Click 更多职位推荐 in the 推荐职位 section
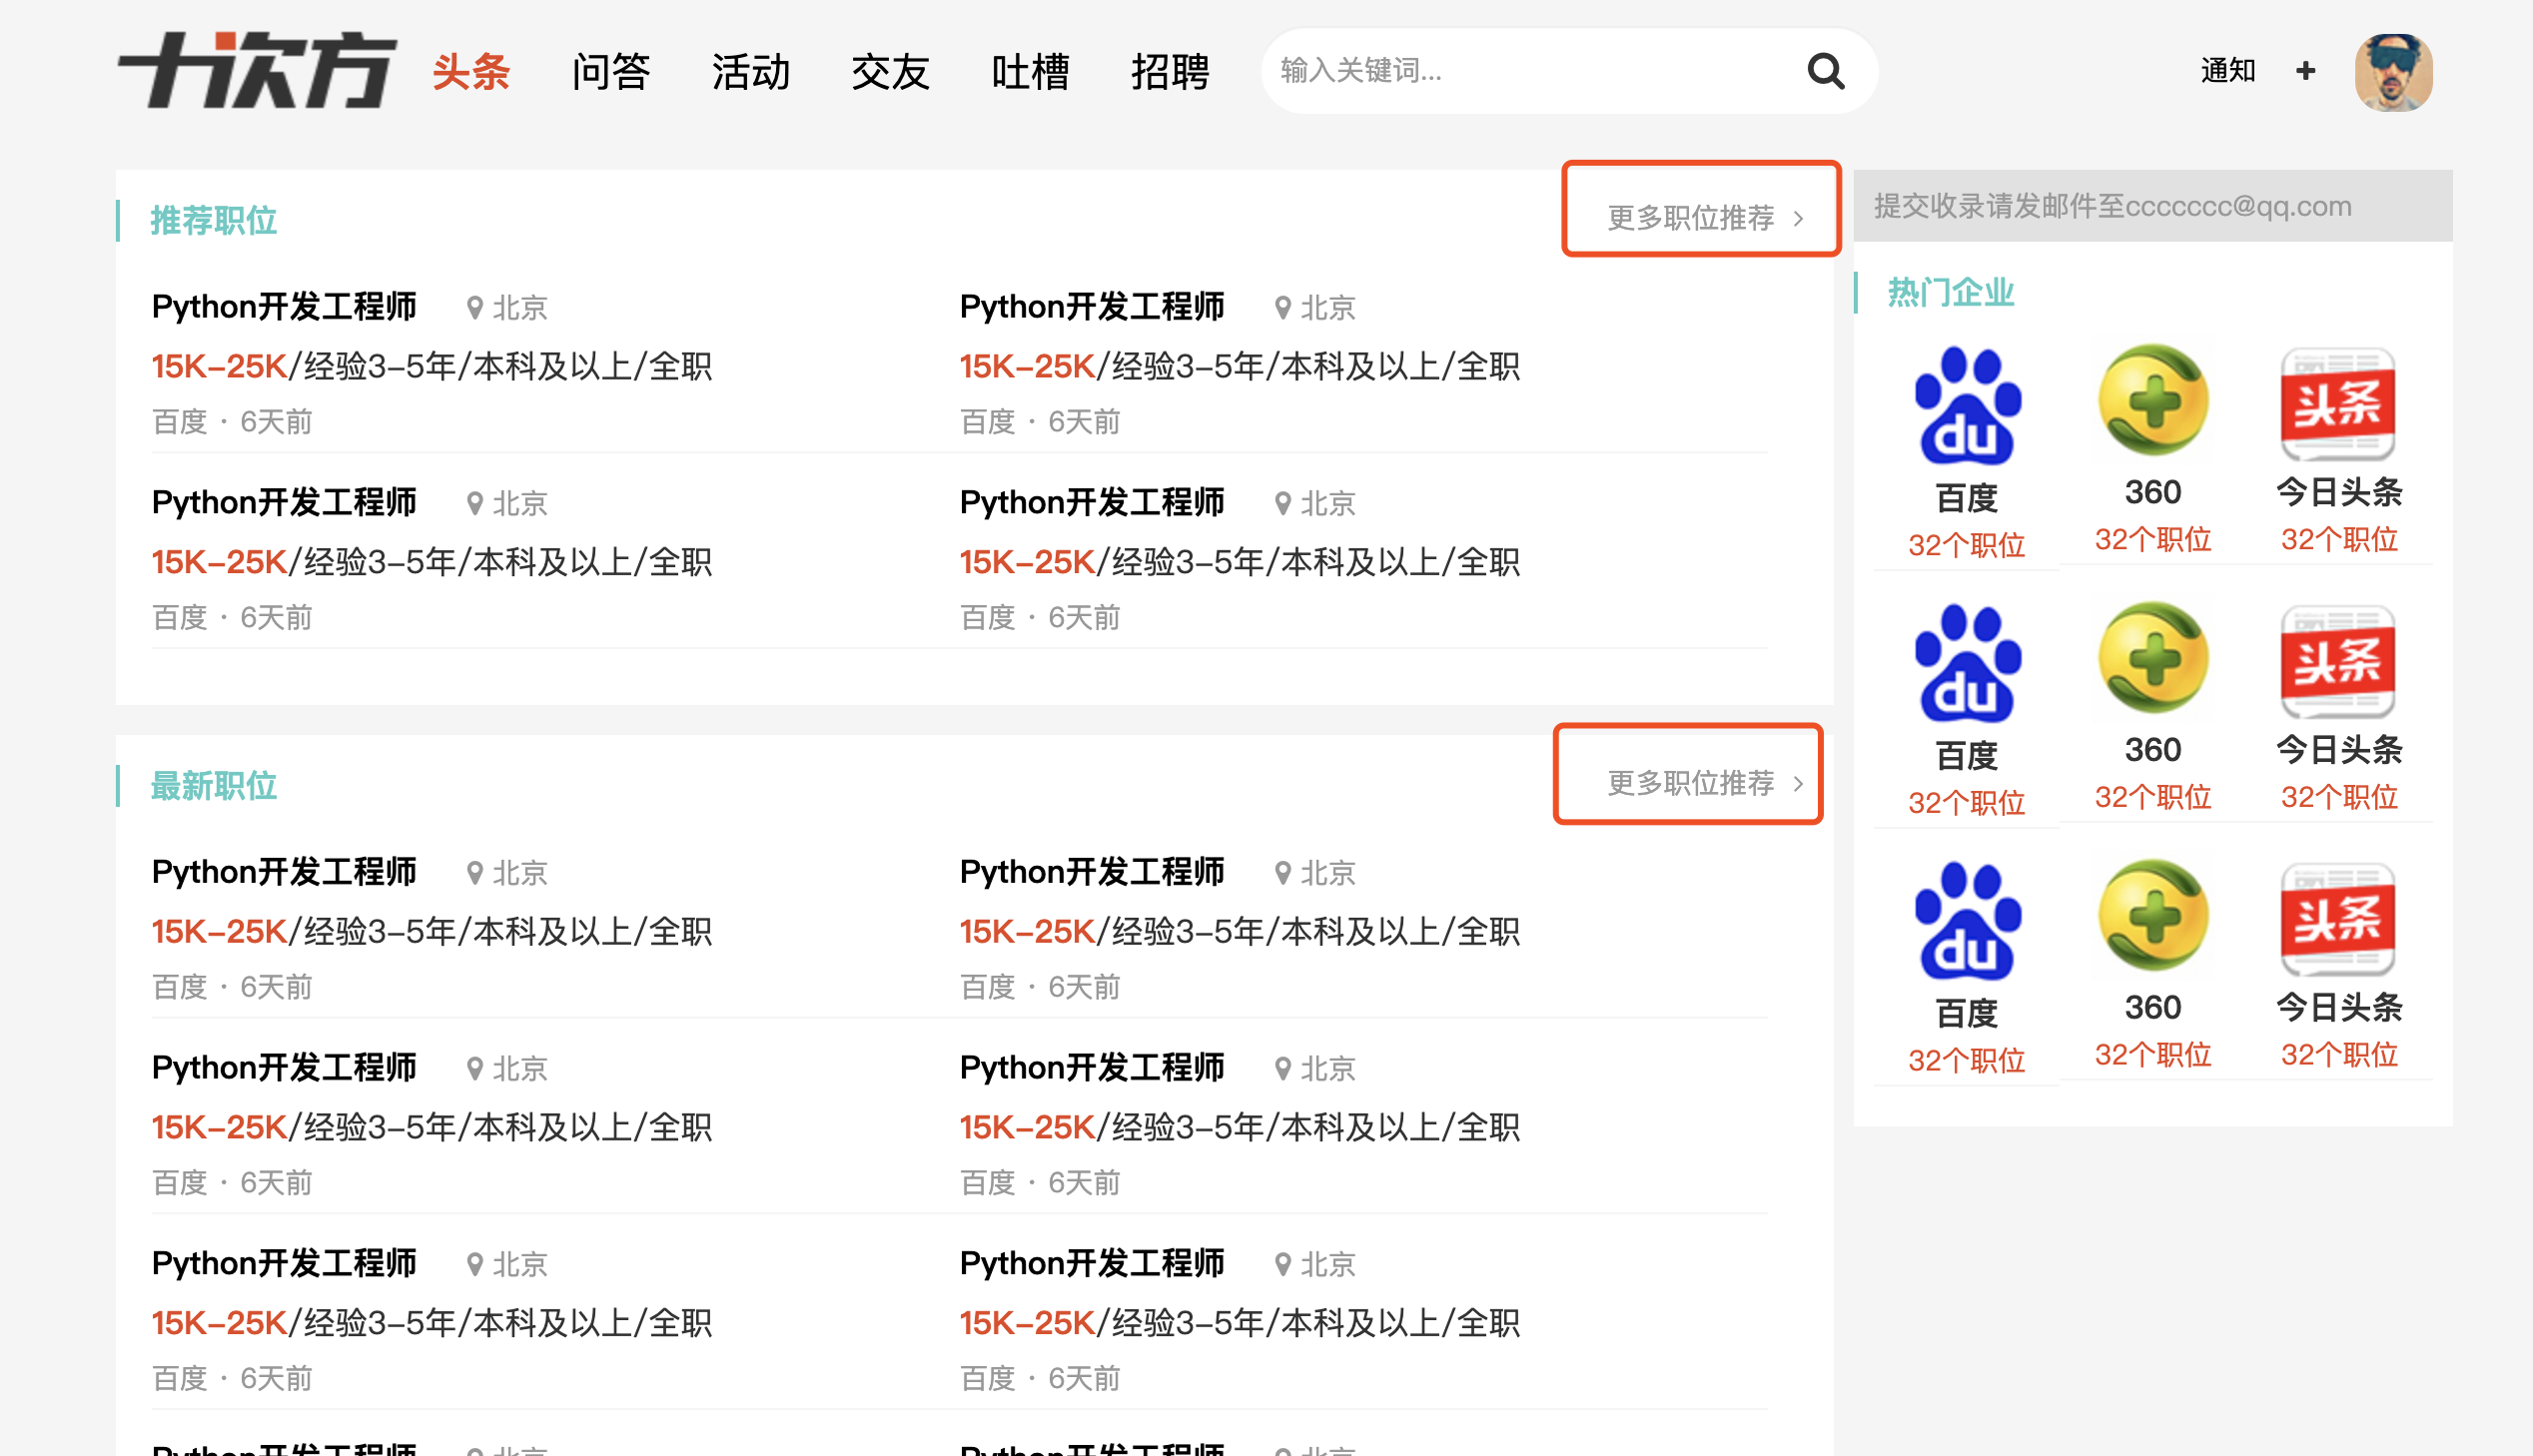 [1704, 217]
